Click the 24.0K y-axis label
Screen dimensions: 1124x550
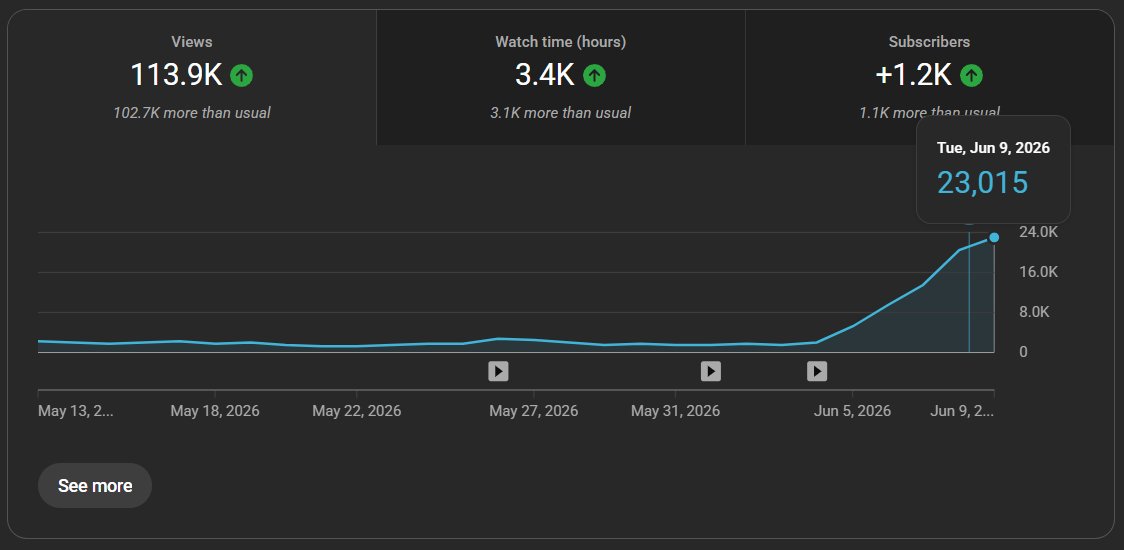(x=1039, y=232)
